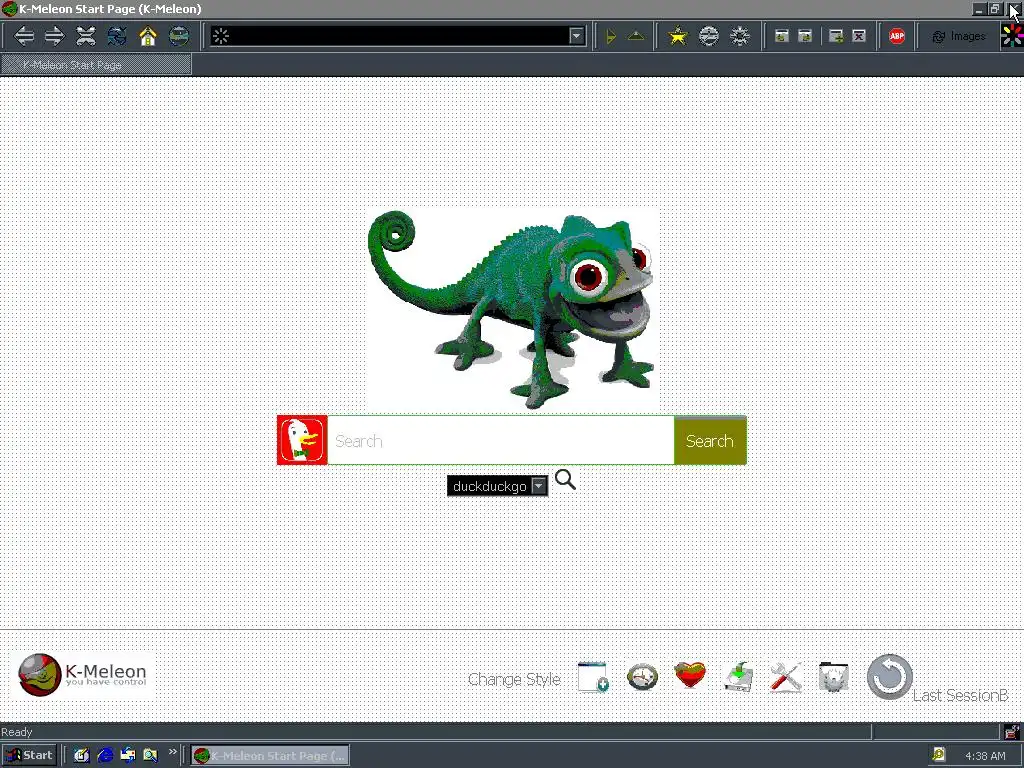The image size is (1024, 768).
Task: Click the K-Meleon you have control logo
Action: 83,675
